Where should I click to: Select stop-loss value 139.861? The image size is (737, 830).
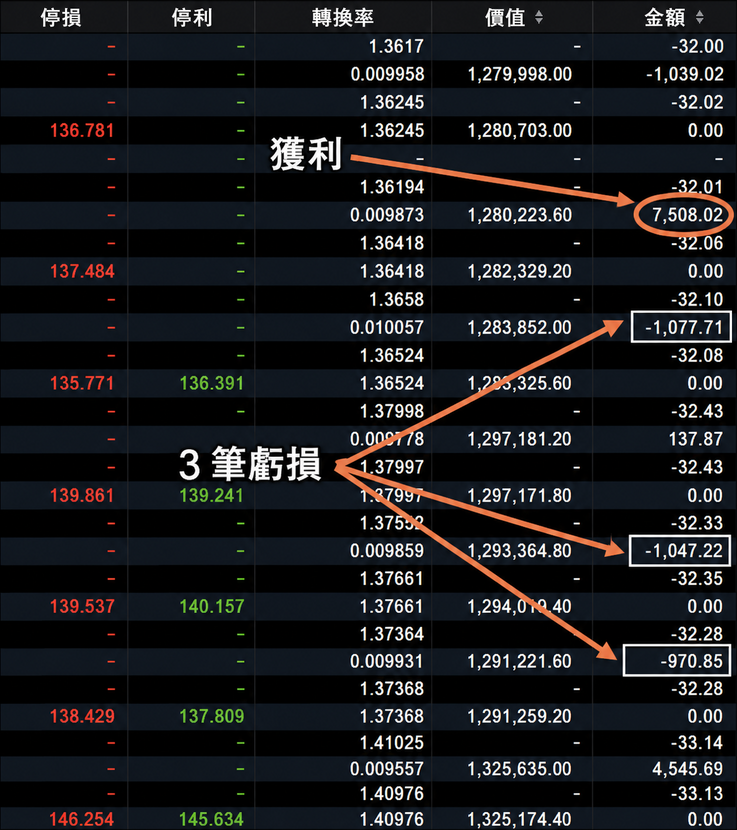[x=82, y=495]
